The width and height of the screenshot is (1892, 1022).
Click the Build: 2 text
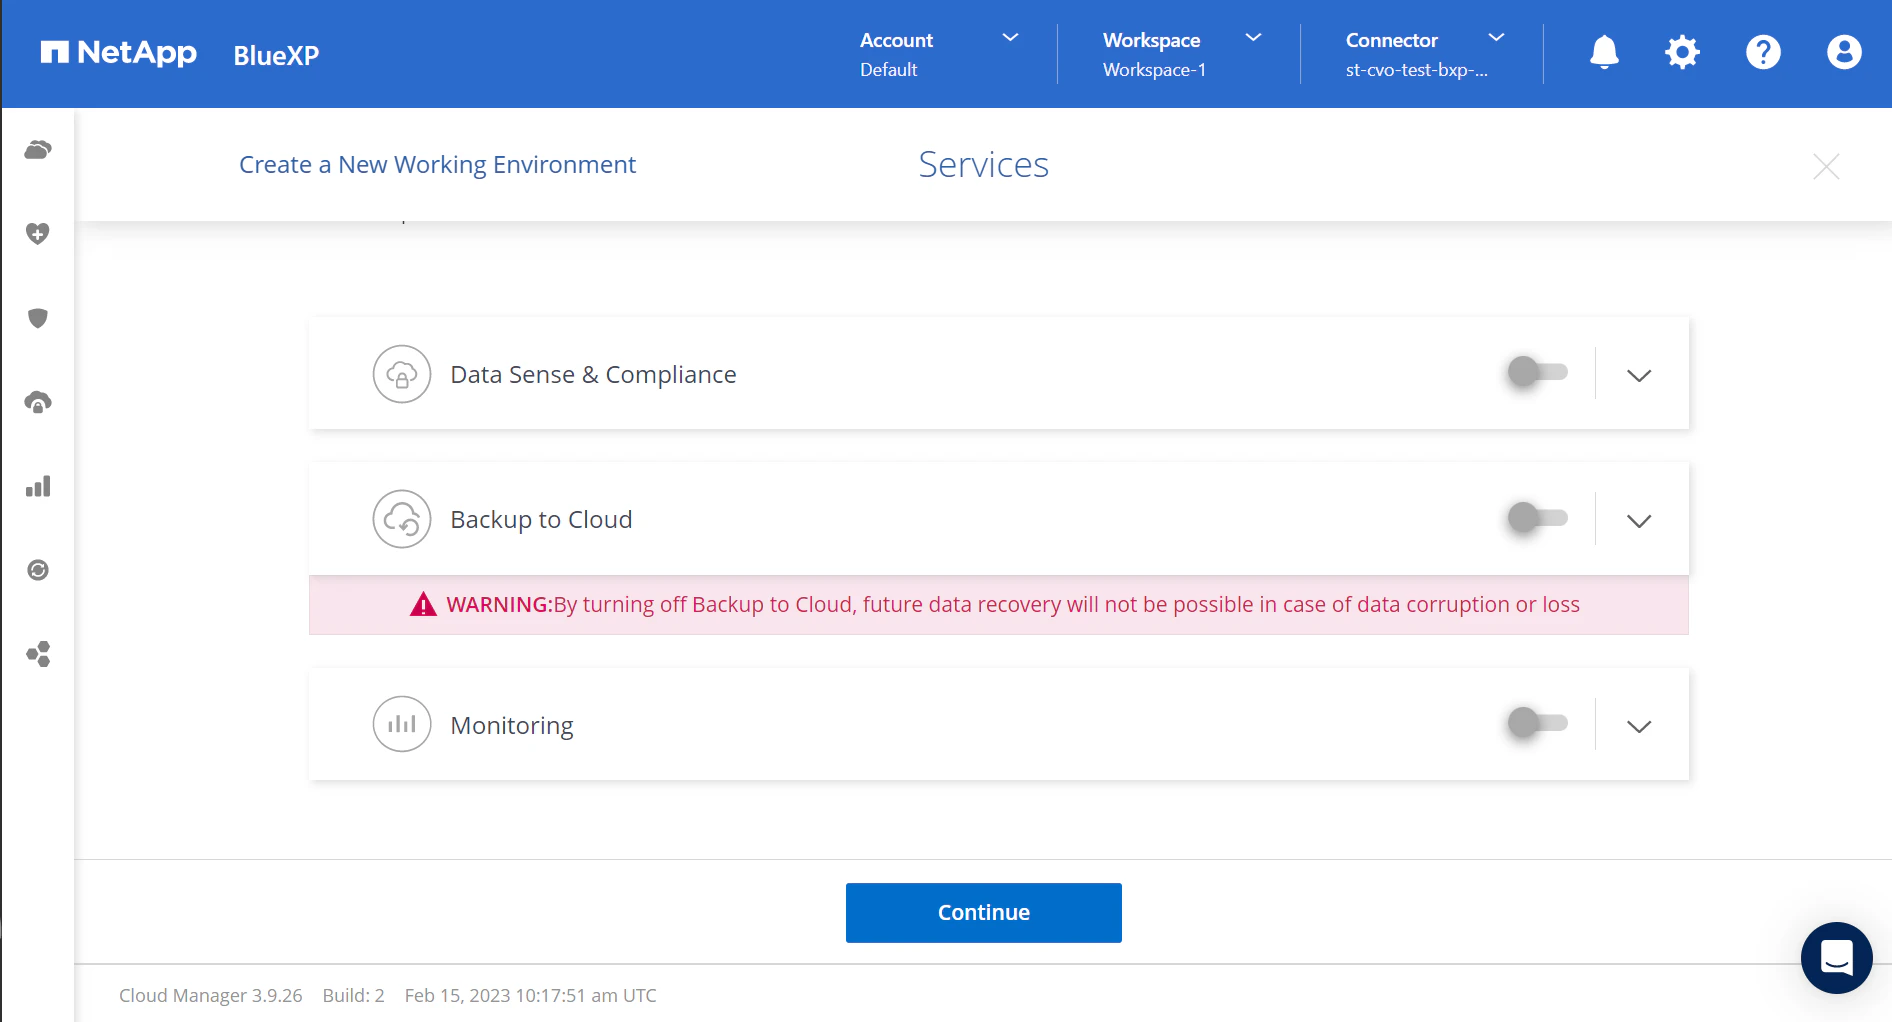353,995
